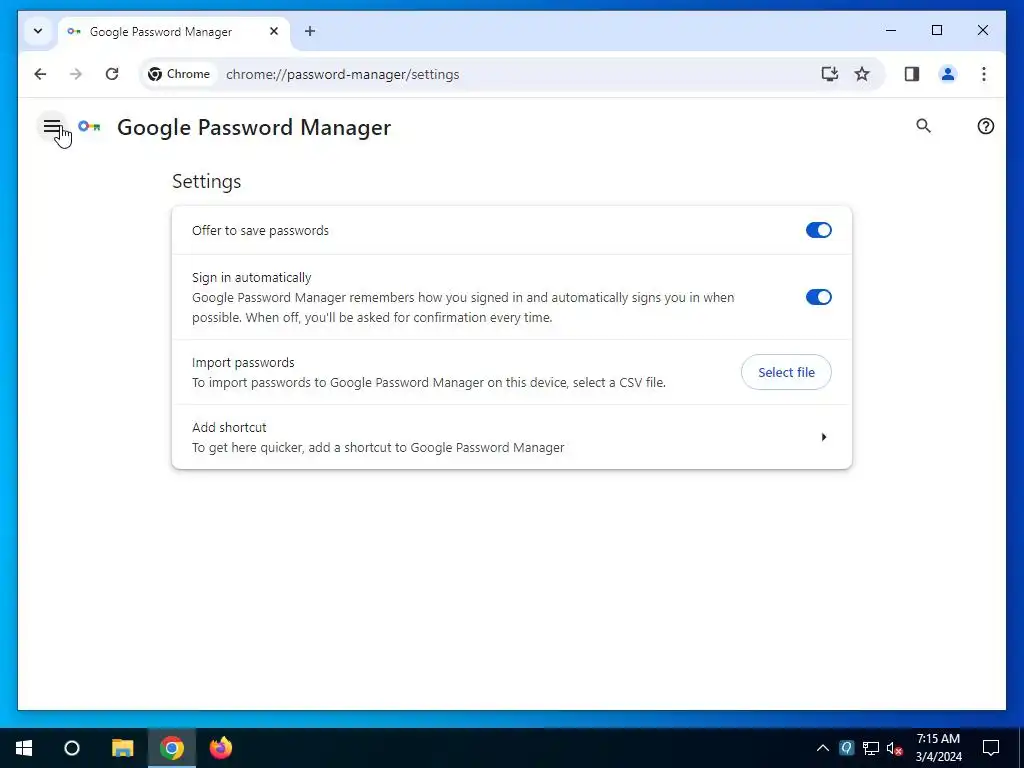Screen dimensions: 1024x768
Task: Launch Firefox from the taskbar
Action: pos(221,748)
